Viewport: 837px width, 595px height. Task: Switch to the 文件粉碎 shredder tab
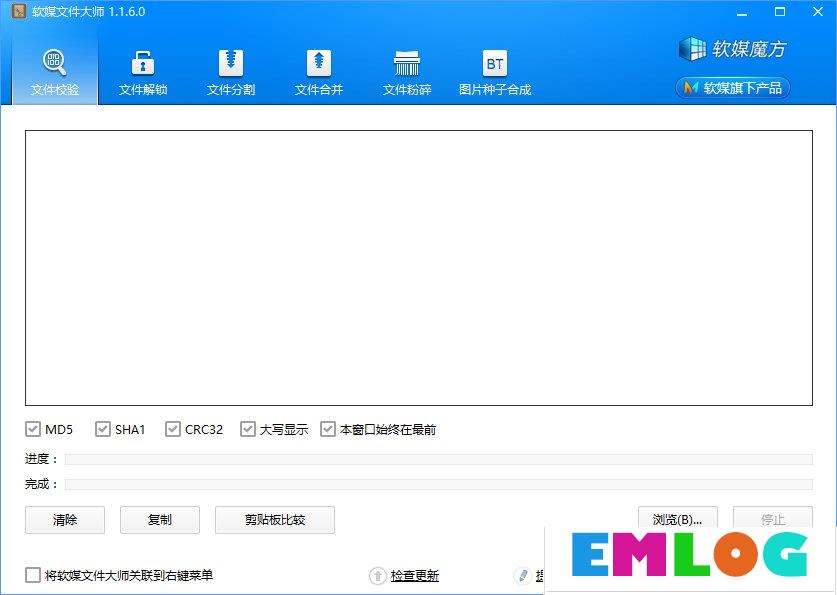pos(406,70)
